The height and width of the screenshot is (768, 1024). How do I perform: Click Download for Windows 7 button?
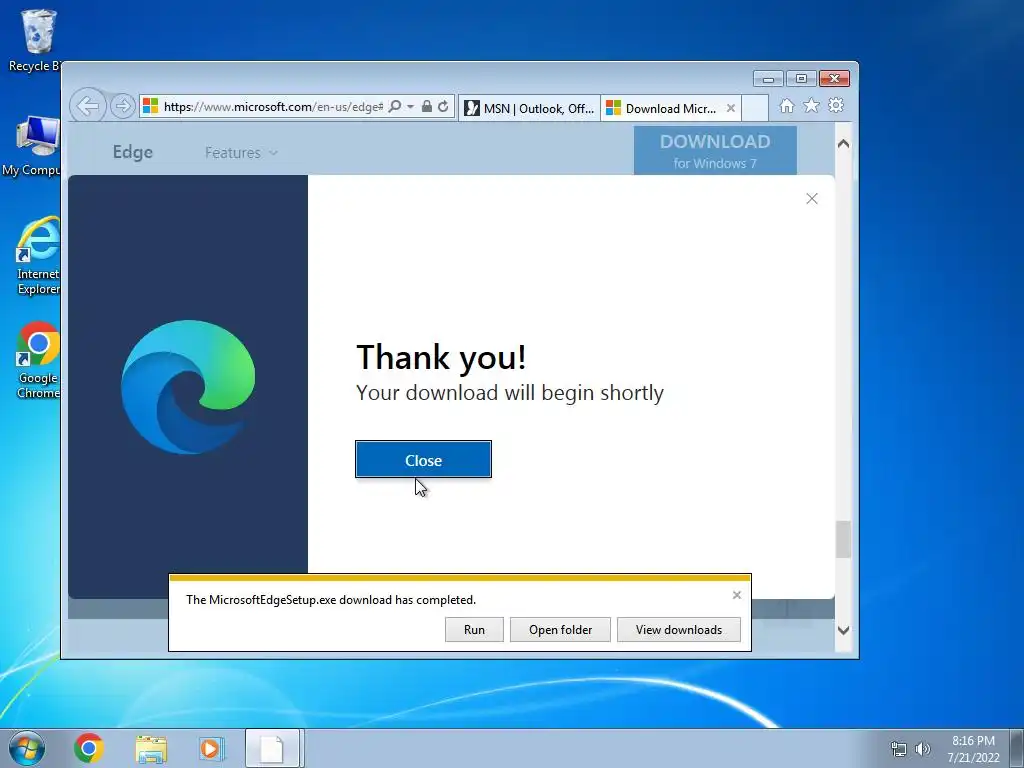pos(715,151)
